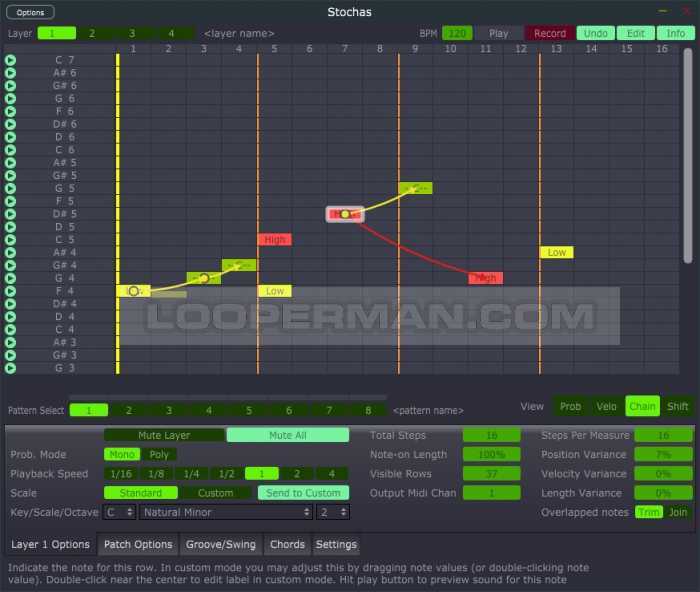Set playback speed to 1/4
The height and width of the screenshot is (592, 700).
192,474
